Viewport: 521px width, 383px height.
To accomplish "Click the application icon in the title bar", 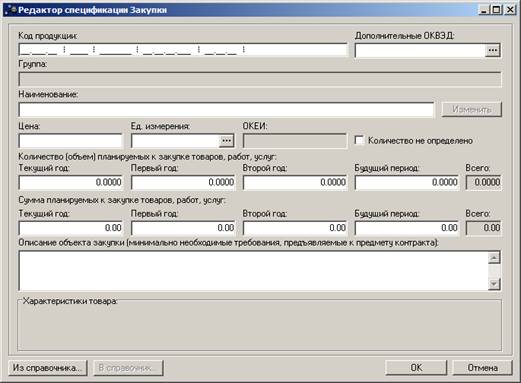I will pos(11,9).
